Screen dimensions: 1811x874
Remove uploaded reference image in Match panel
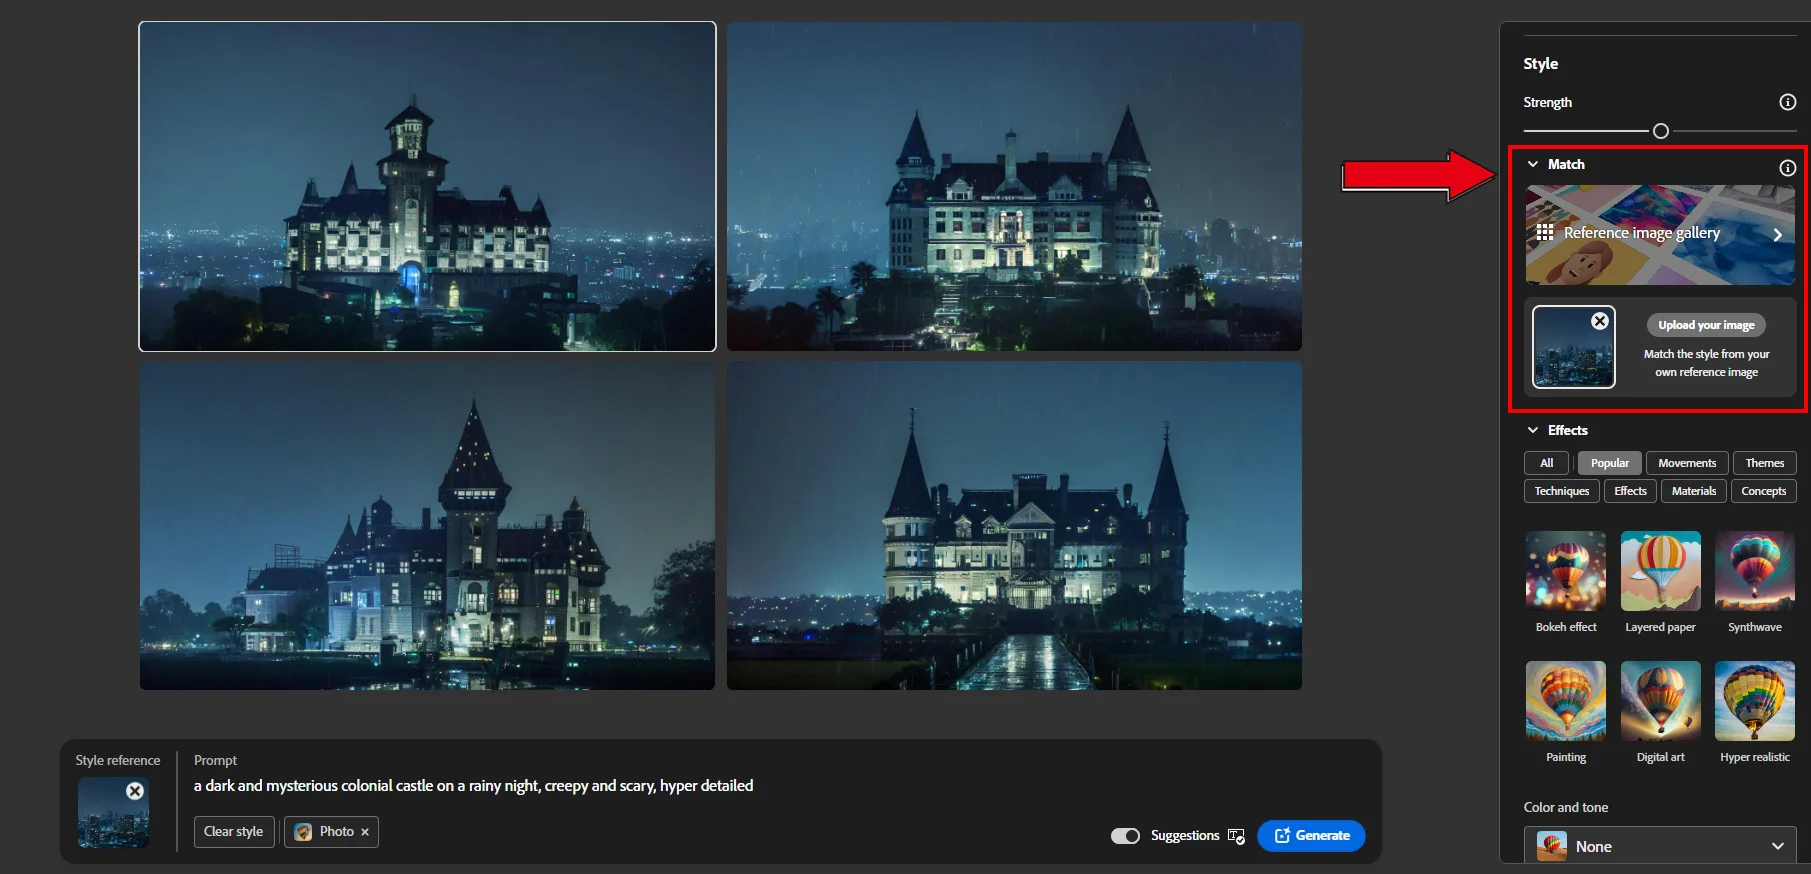coord(1600,321)
